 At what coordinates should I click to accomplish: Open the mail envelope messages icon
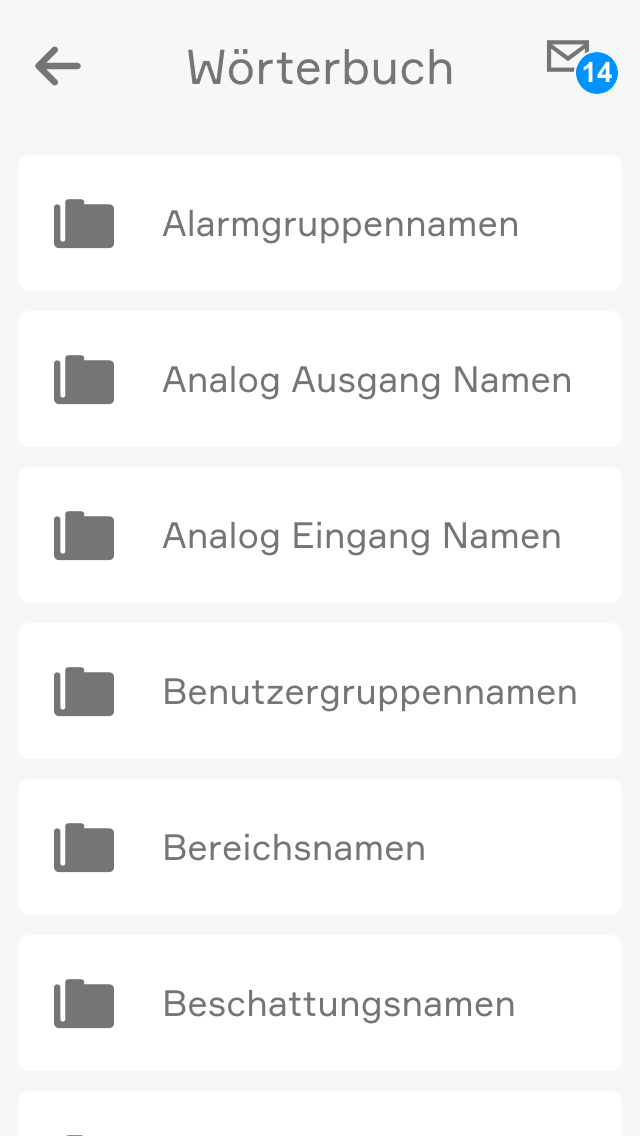[x=567, y=56]
